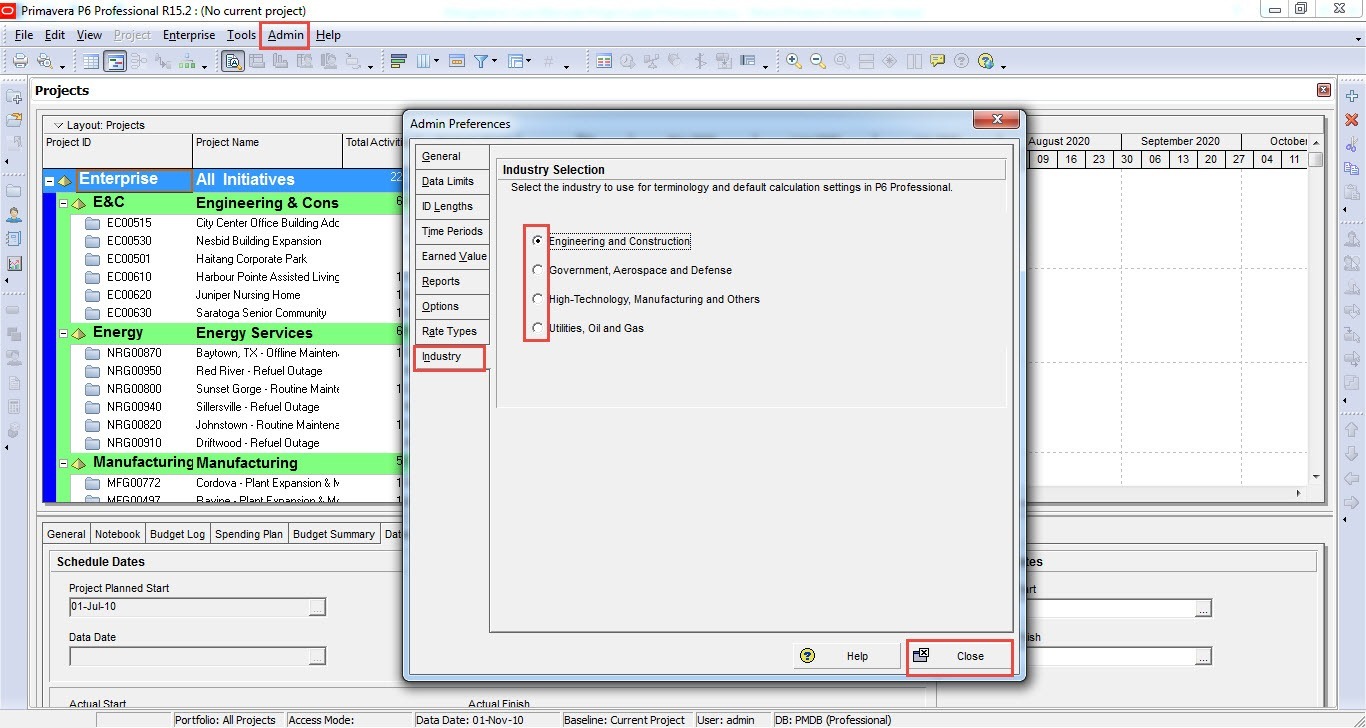Click the Group and Sort toolbar icon

pyautogui.click(x=516, y=61)
